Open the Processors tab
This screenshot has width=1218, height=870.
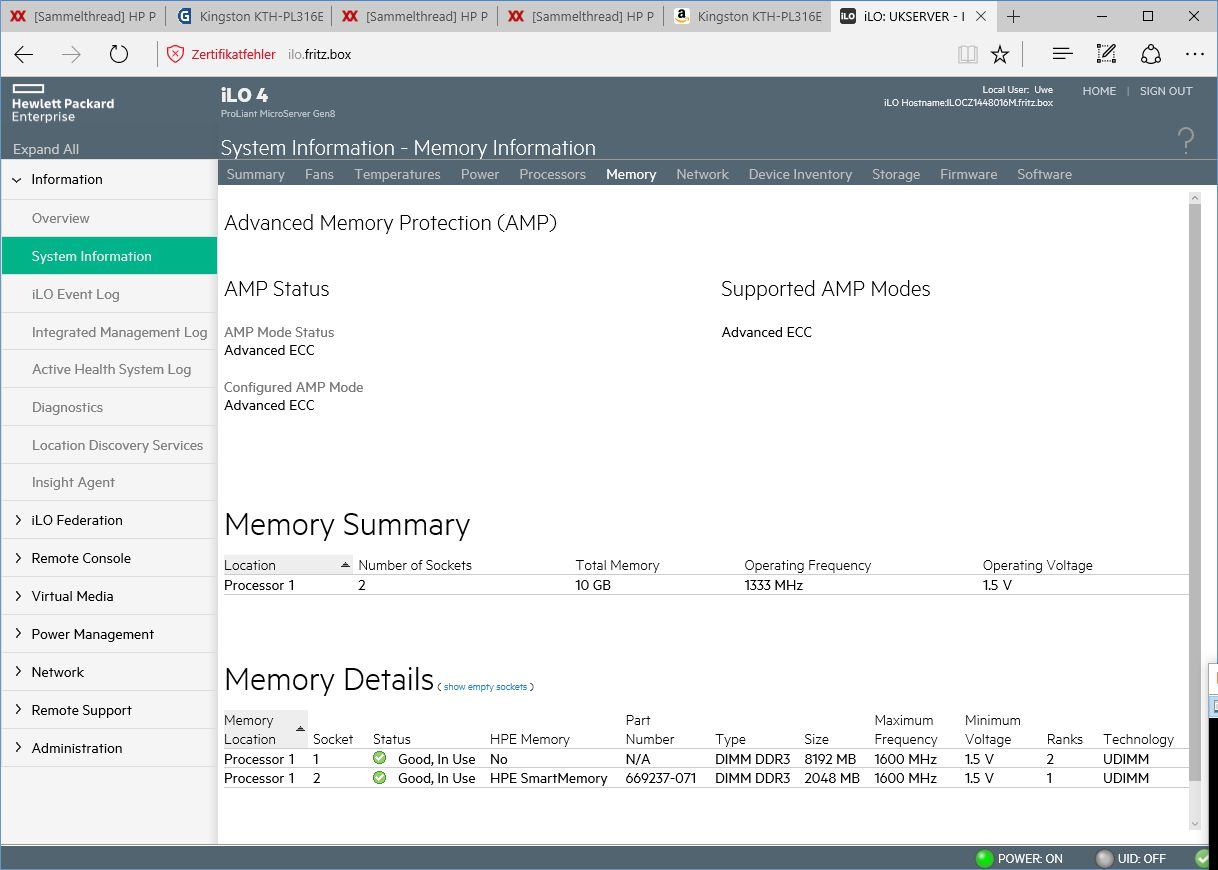click(x=552, y=174)
